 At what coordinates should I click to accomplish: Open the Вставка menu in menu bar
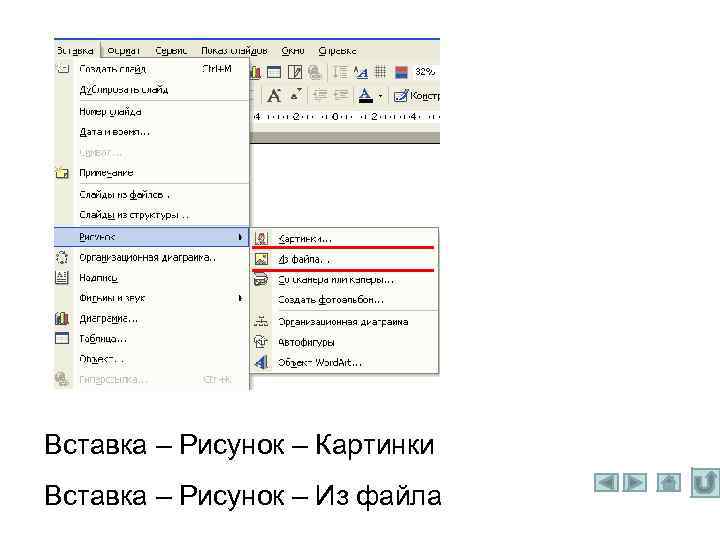76,51
